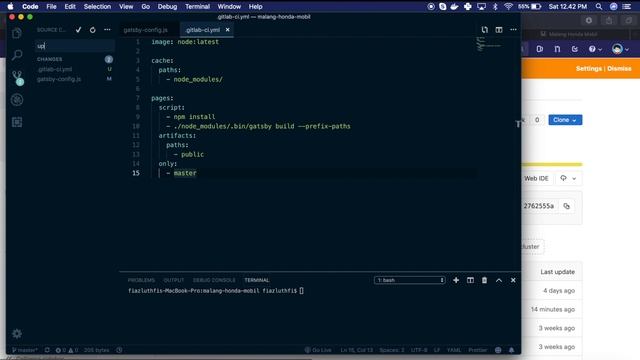Image resolution: width=640 pixels, height=360 pixels.
Task: Open Spotlight search in menu bar
Action: tap(599, 7)
